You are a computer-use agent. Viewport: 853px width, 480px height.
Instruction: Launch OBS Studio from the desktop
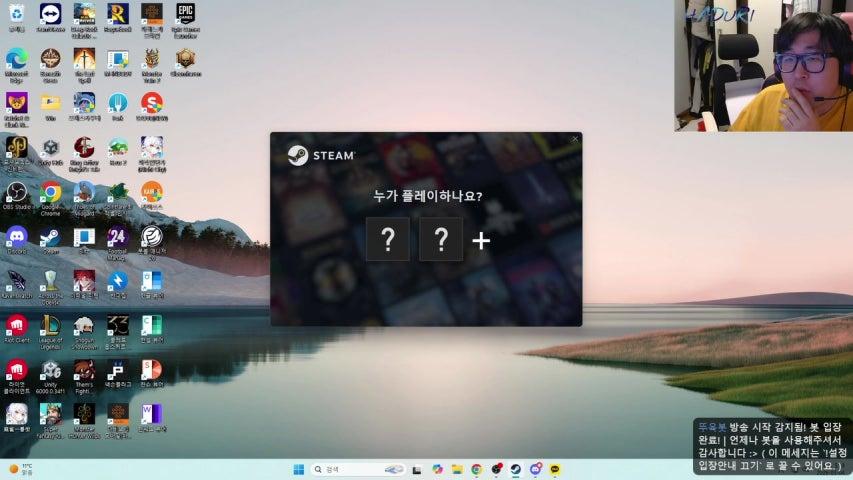pos(17,196)
